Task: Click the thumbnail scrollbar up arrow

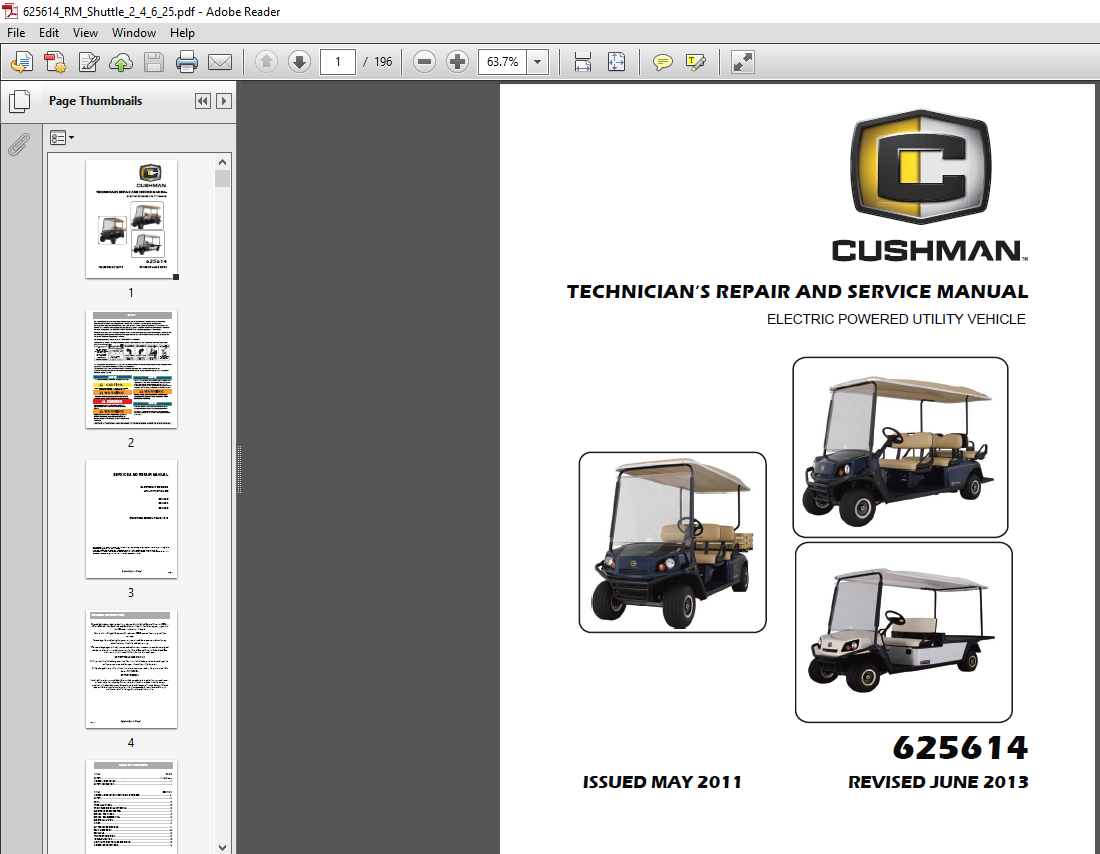Action: [222, 162]
